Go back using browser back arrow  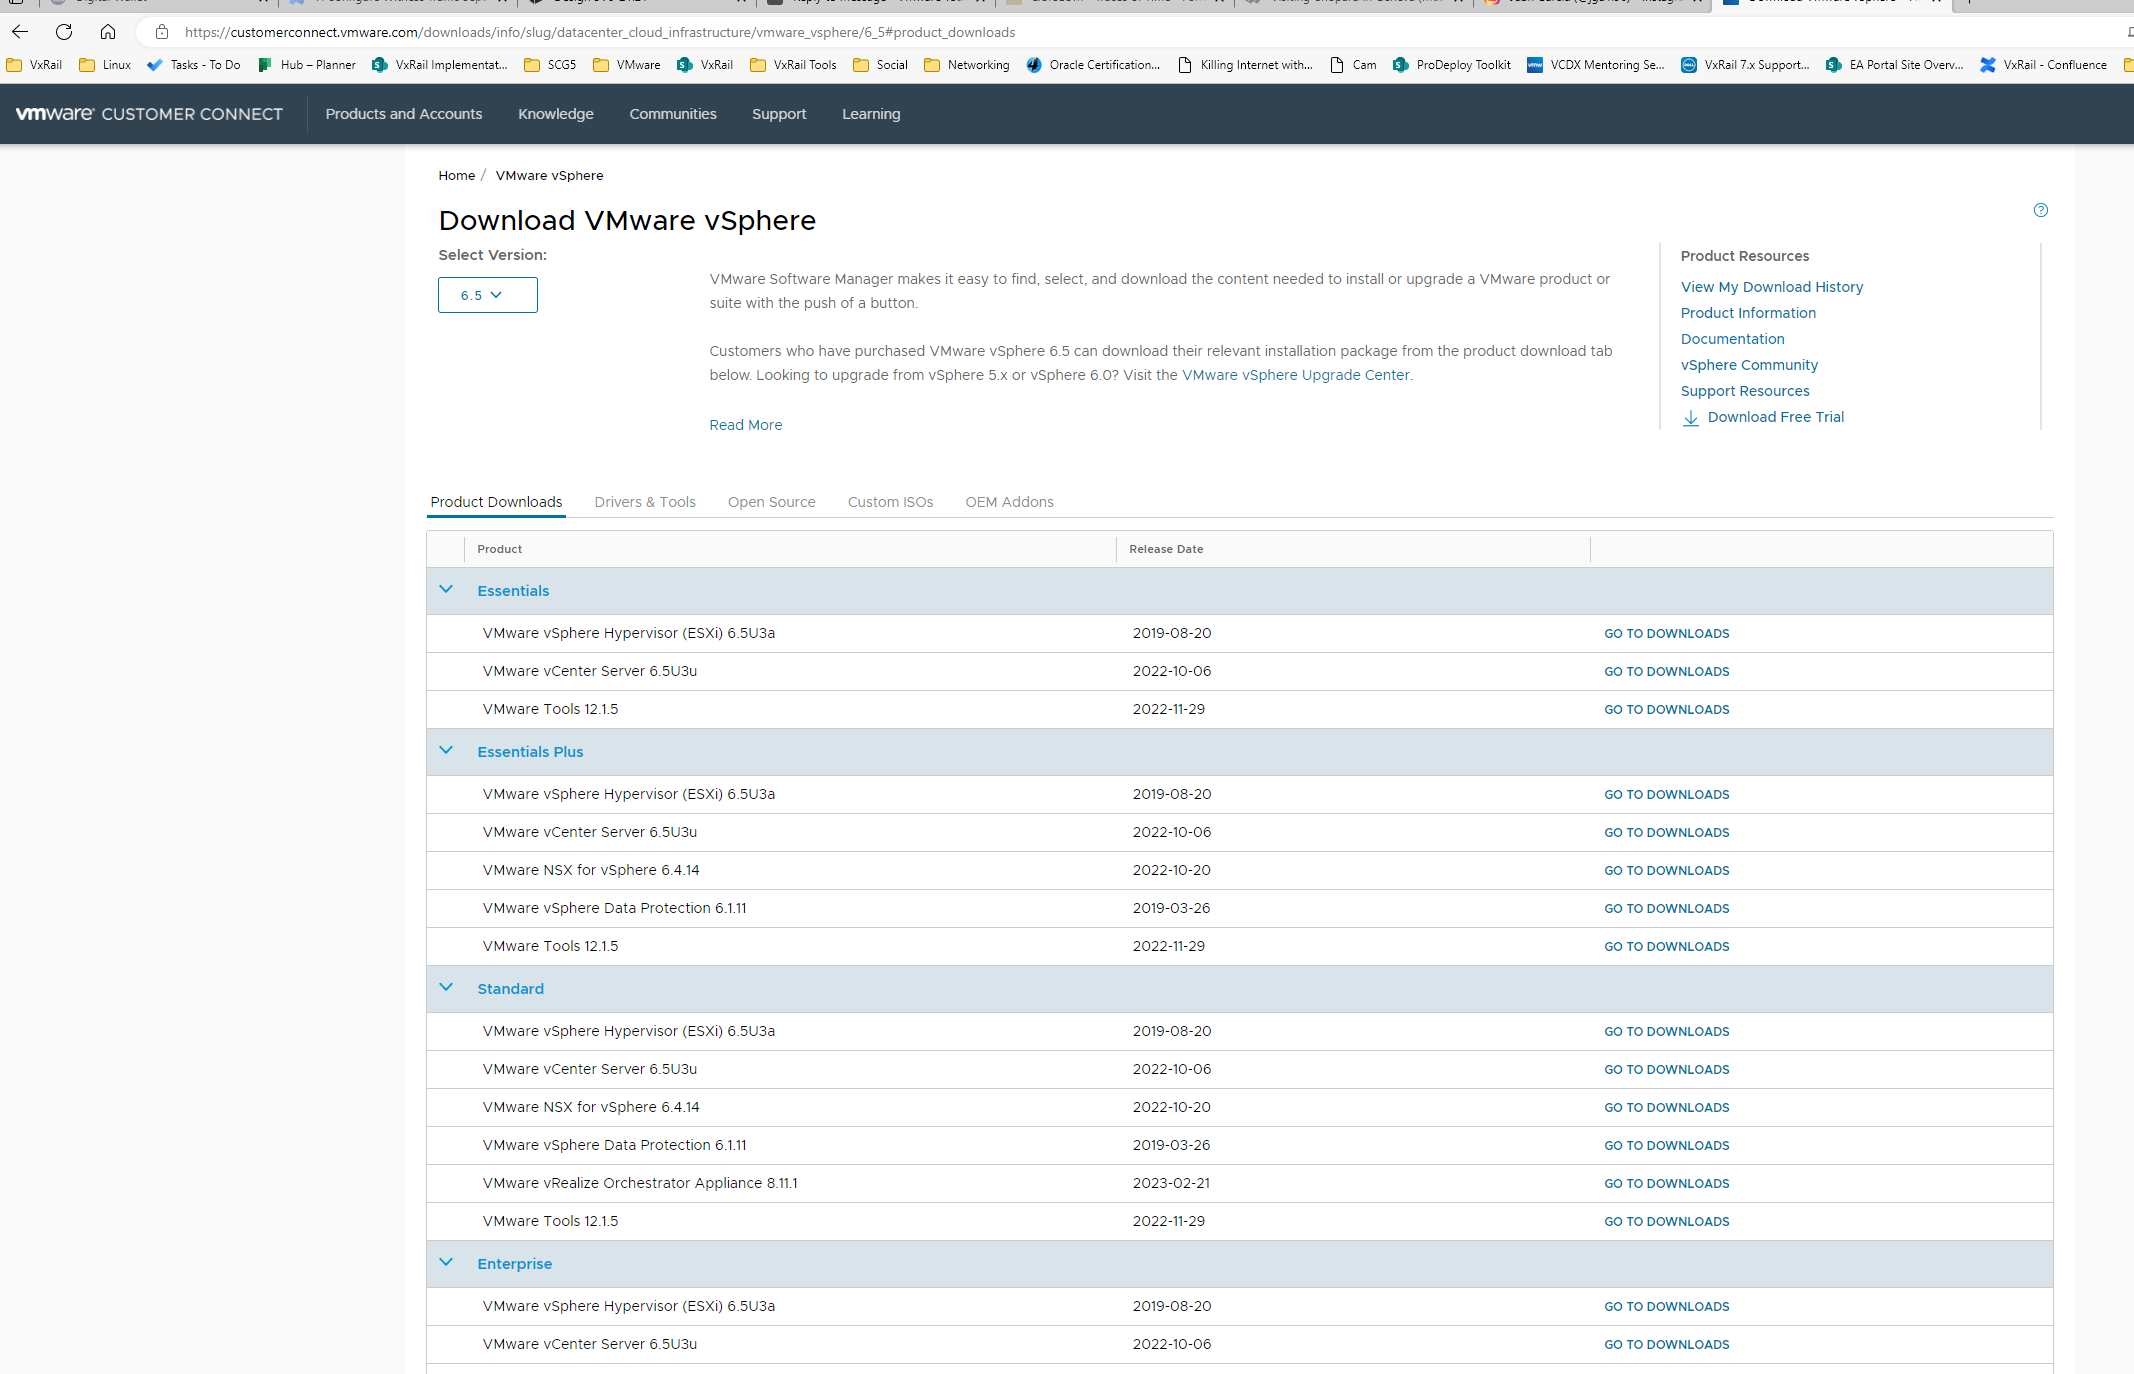pyautogui.click(x=20, y=32)
